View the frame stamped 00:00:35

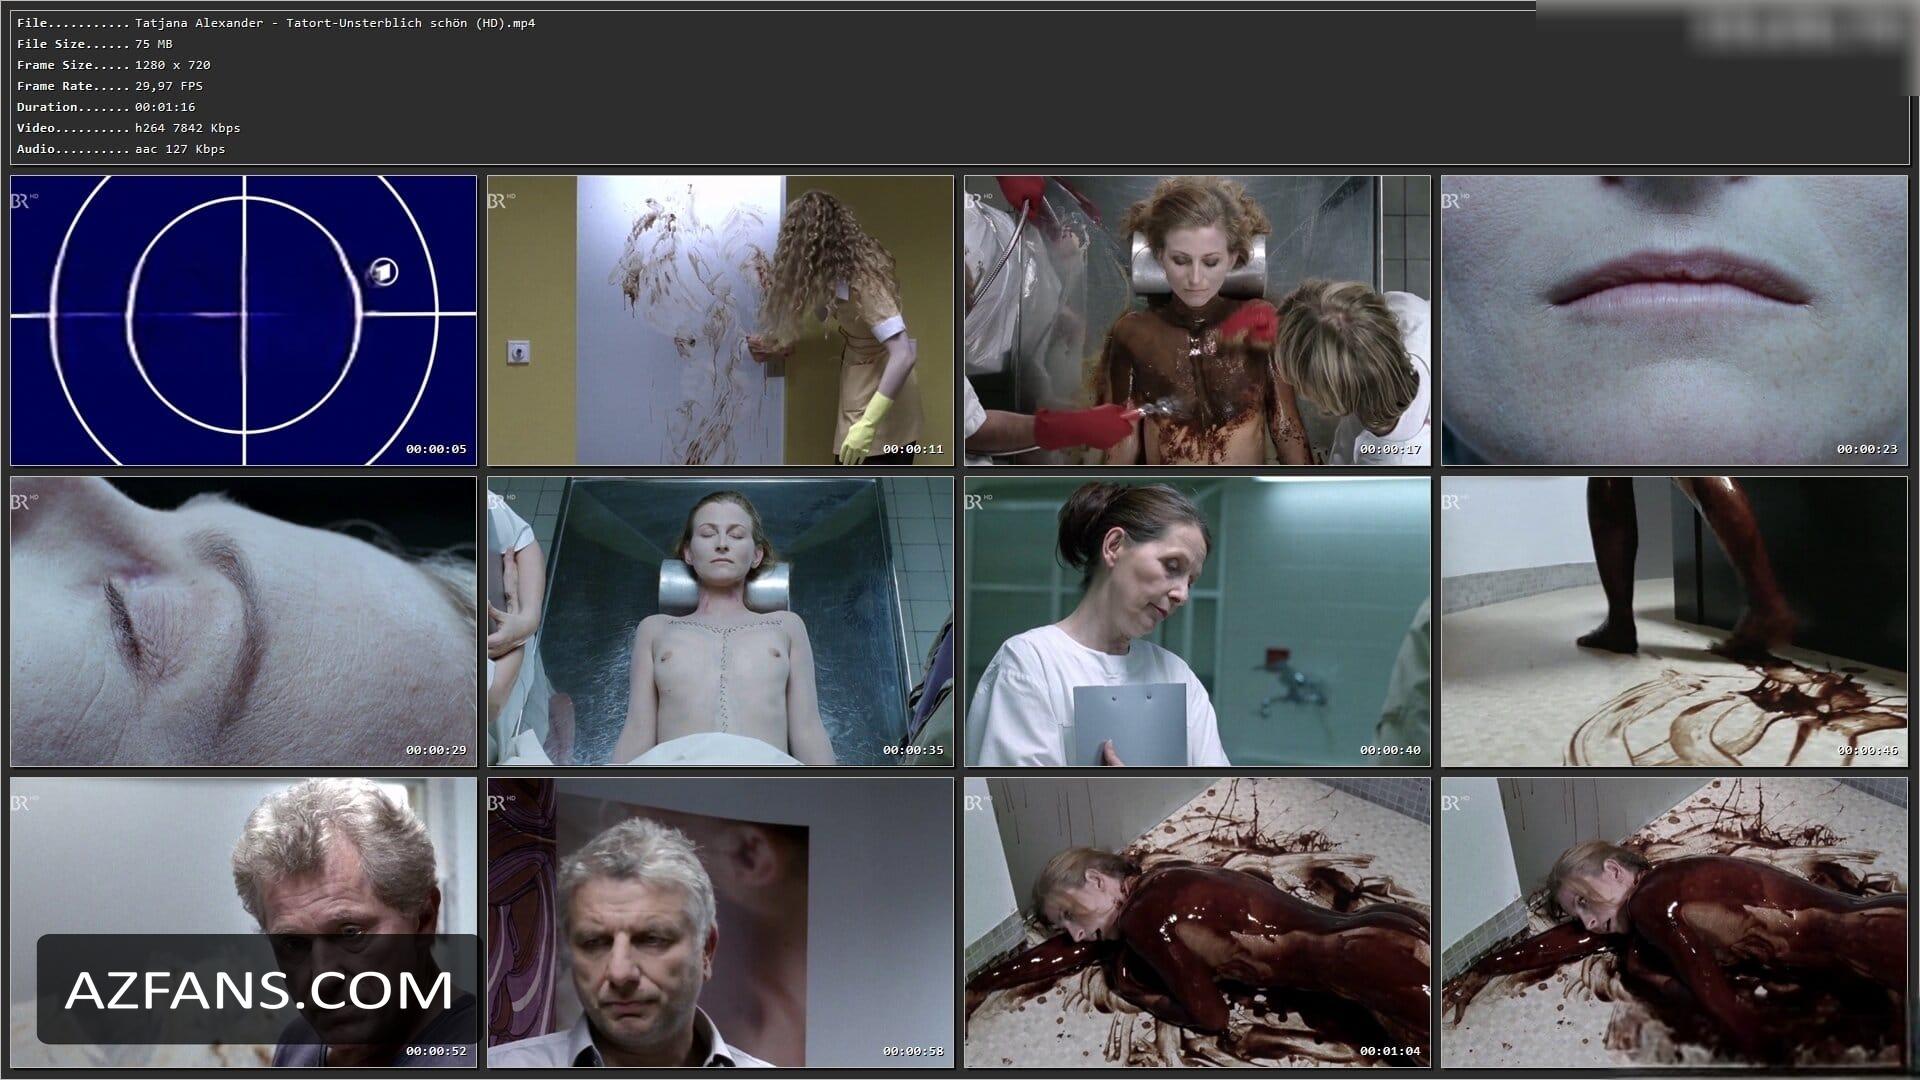(720, 622)
